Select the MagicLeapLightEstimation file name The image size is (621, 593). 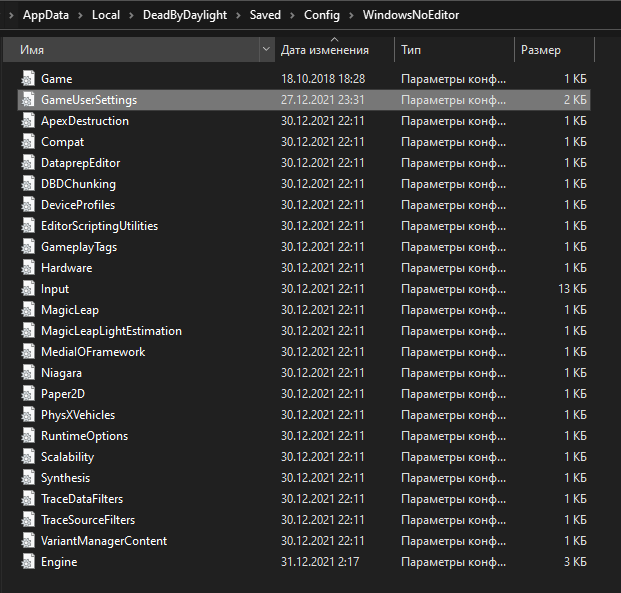pyautogui.click(x=111, y=331)
